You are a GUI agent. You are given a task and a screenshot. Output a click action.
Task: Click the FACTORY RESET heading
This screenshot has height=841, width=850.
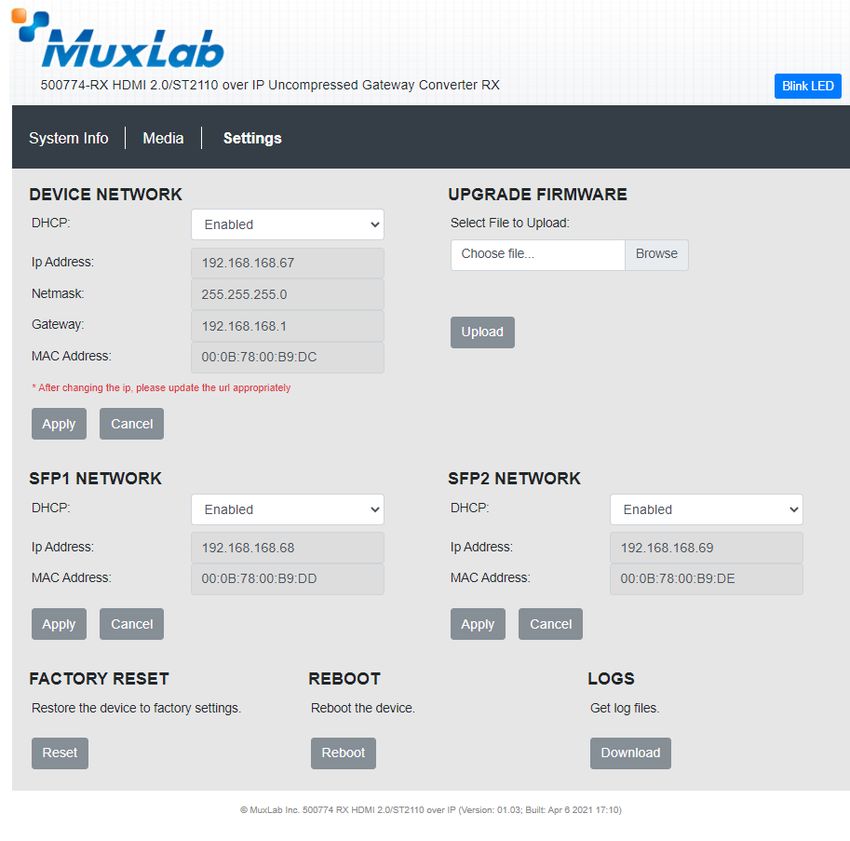[99, 679]
